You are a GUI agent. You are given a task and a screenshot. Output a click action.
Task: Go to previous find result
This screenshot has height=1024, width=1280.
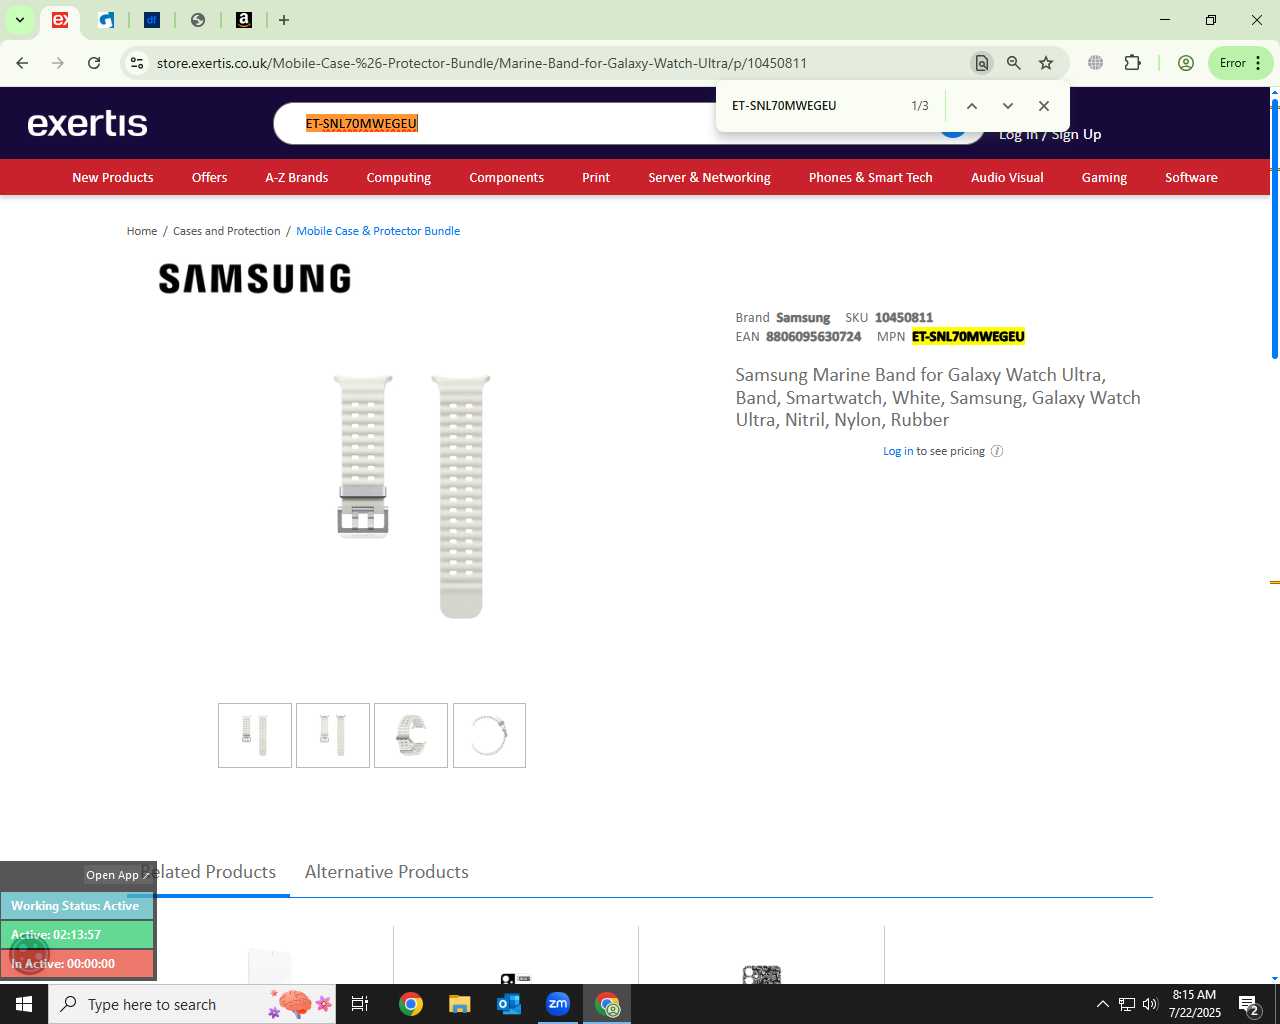point(971,106)
